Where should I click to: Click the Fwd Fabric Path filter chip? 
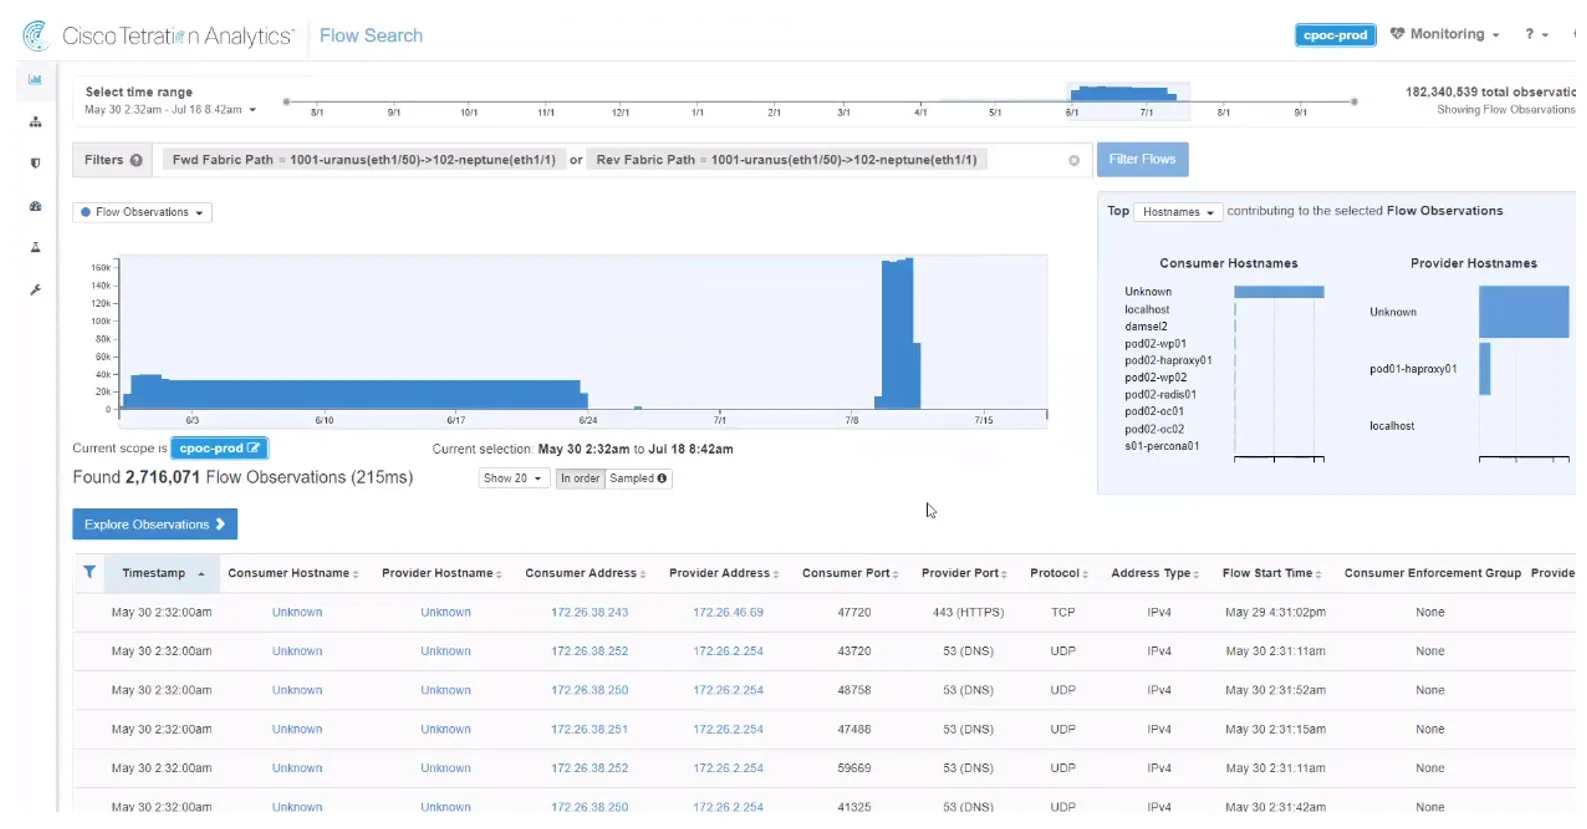(364, 160)
